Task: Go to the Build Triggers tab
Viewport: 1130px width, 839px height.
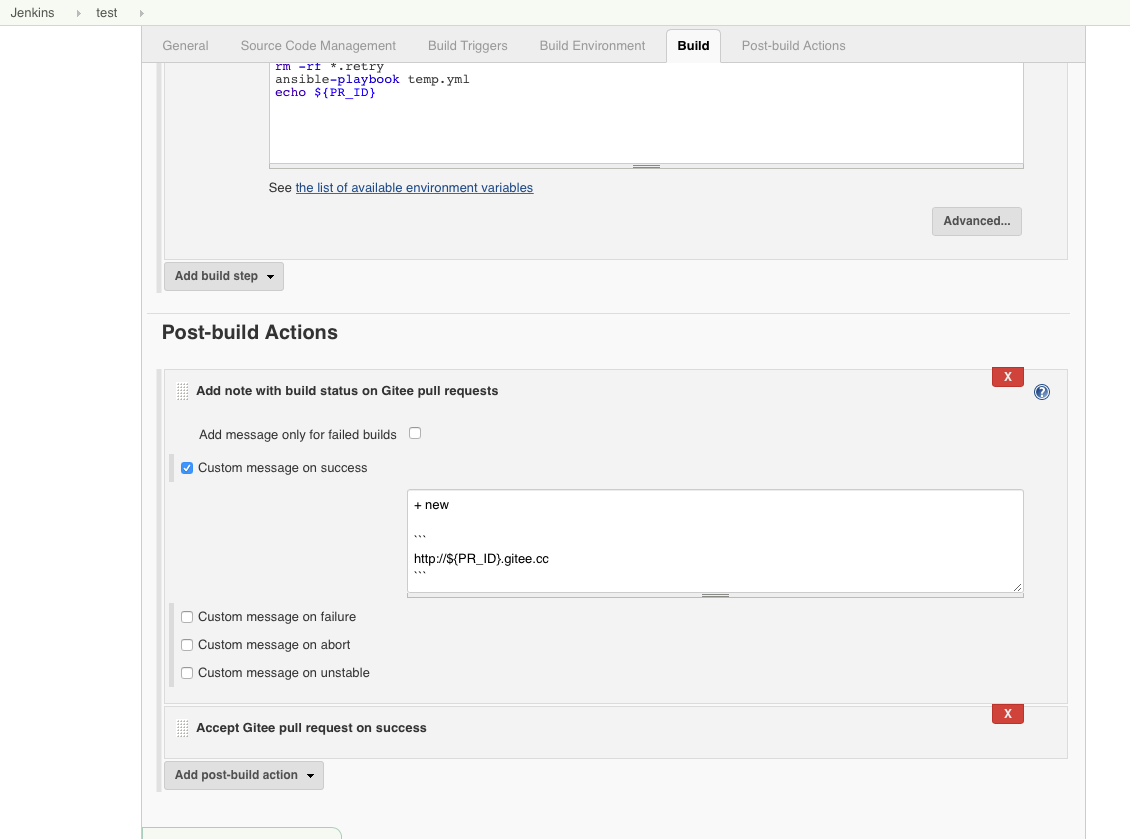Action: [x=468, y=45]
